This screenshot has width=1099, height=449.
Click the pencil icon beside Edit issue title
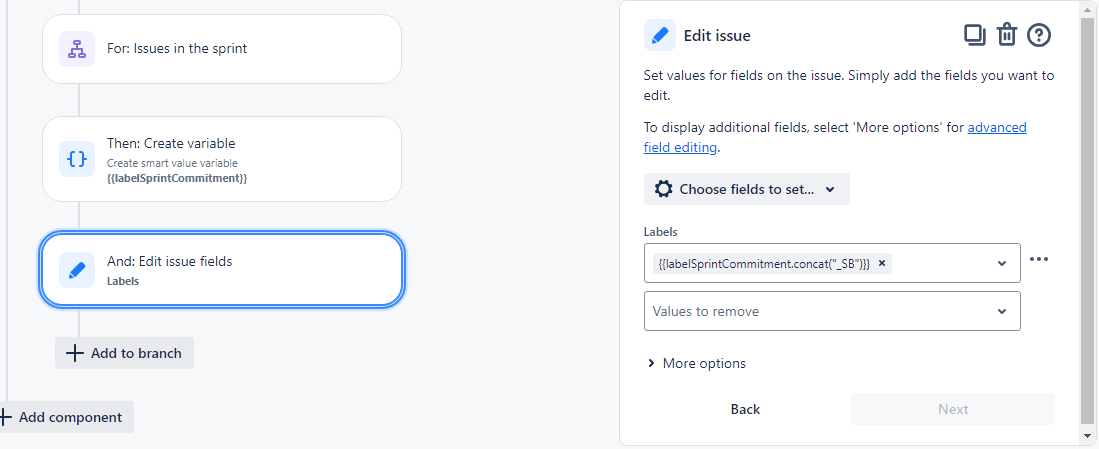pyautogui.click(x=660, y=35)
